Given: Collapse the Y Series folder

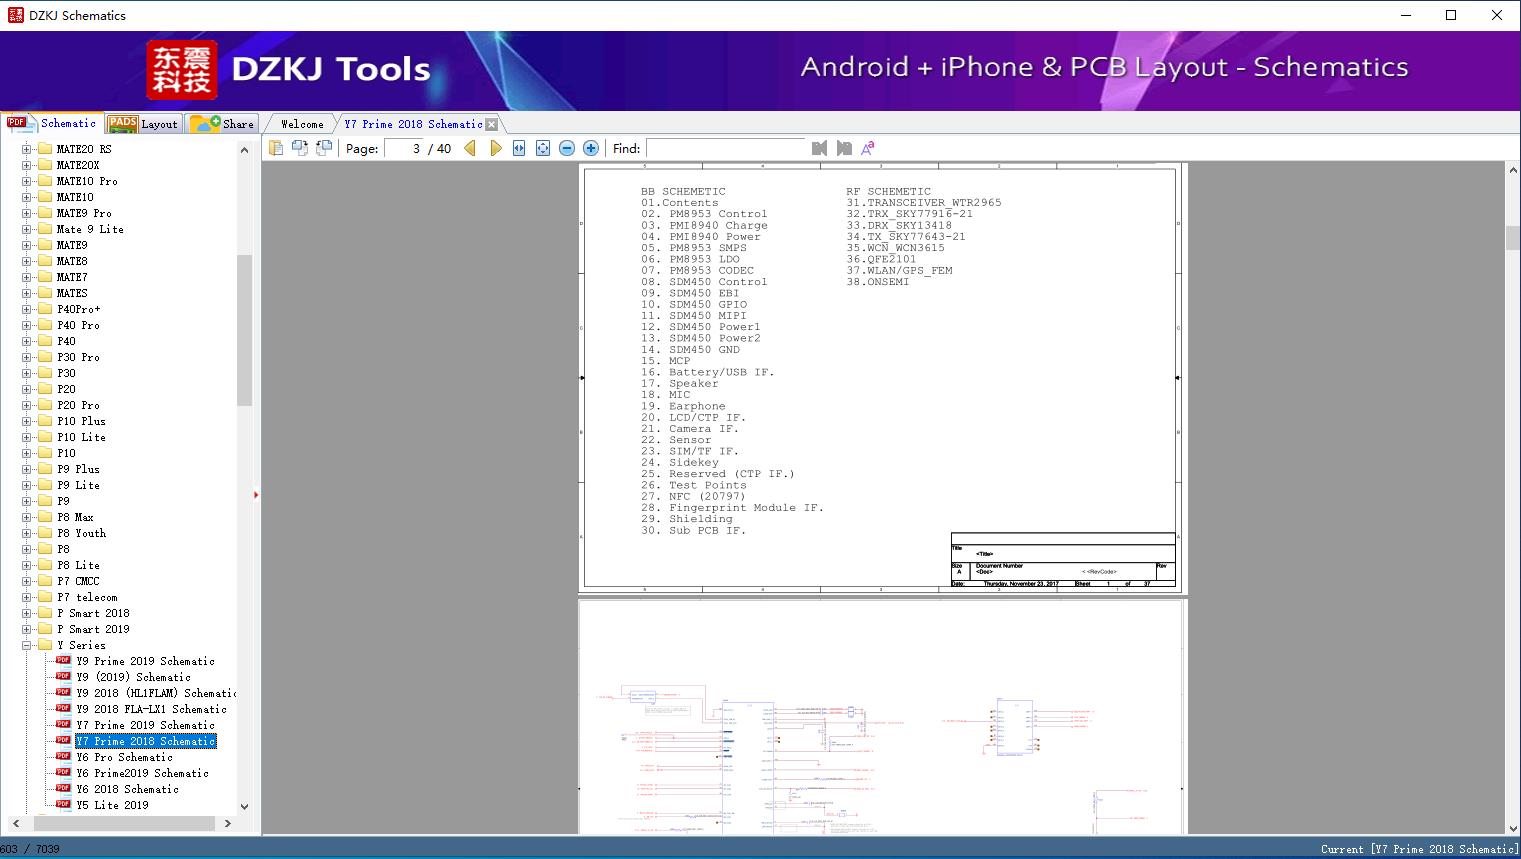Looking at the screenshot, I should (27, 645).
